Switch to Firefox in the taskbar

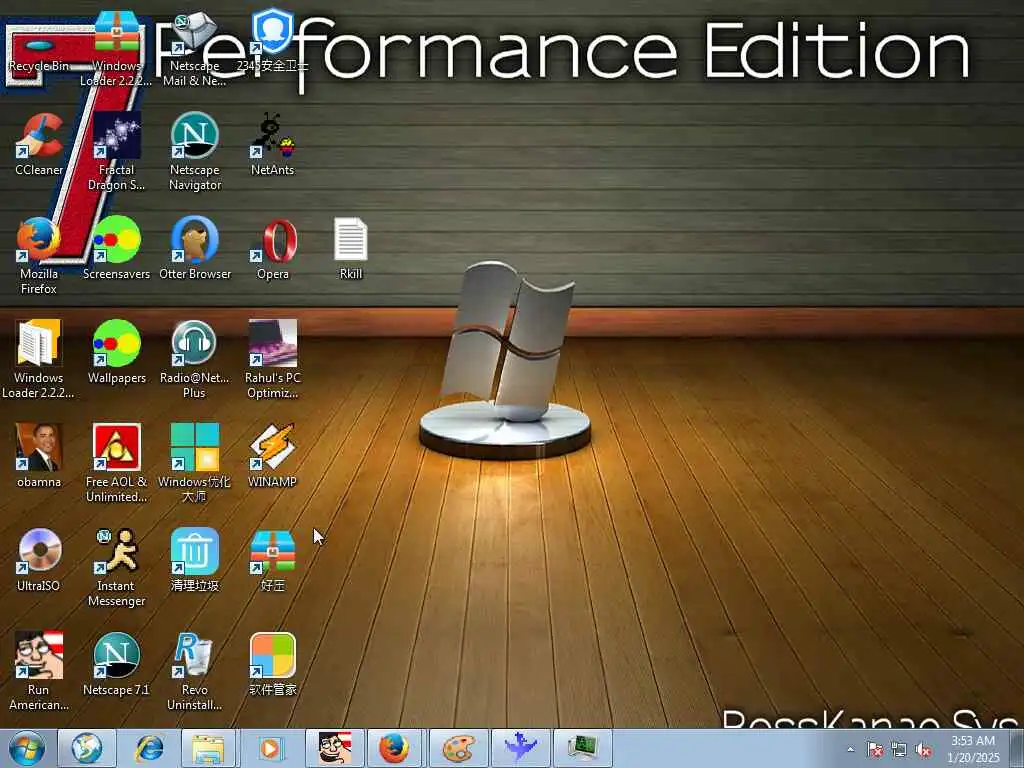click(x=395, y=748)
